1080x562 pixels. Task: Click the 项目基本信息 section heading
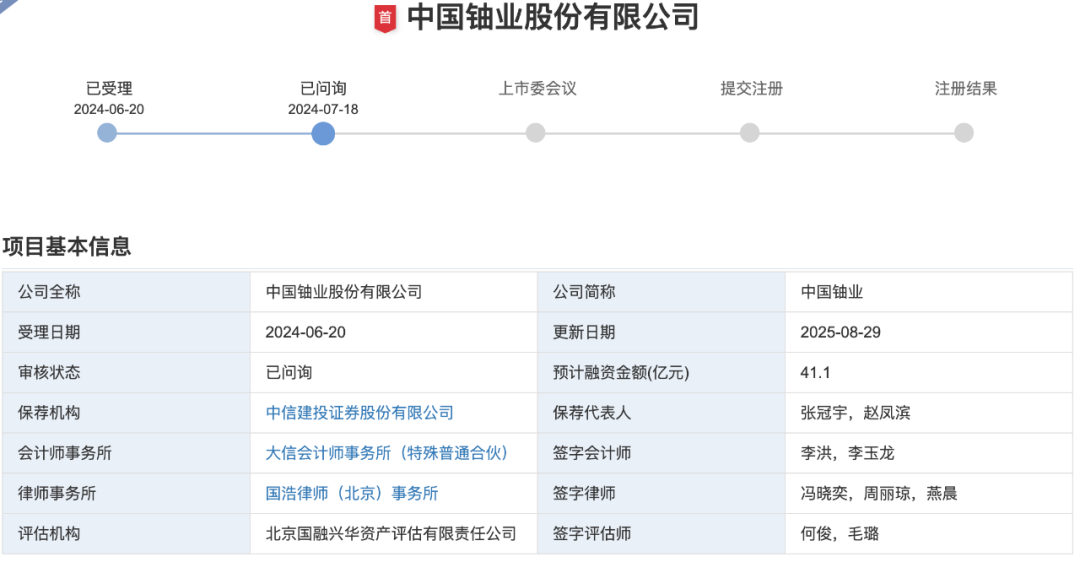[67, 247]
